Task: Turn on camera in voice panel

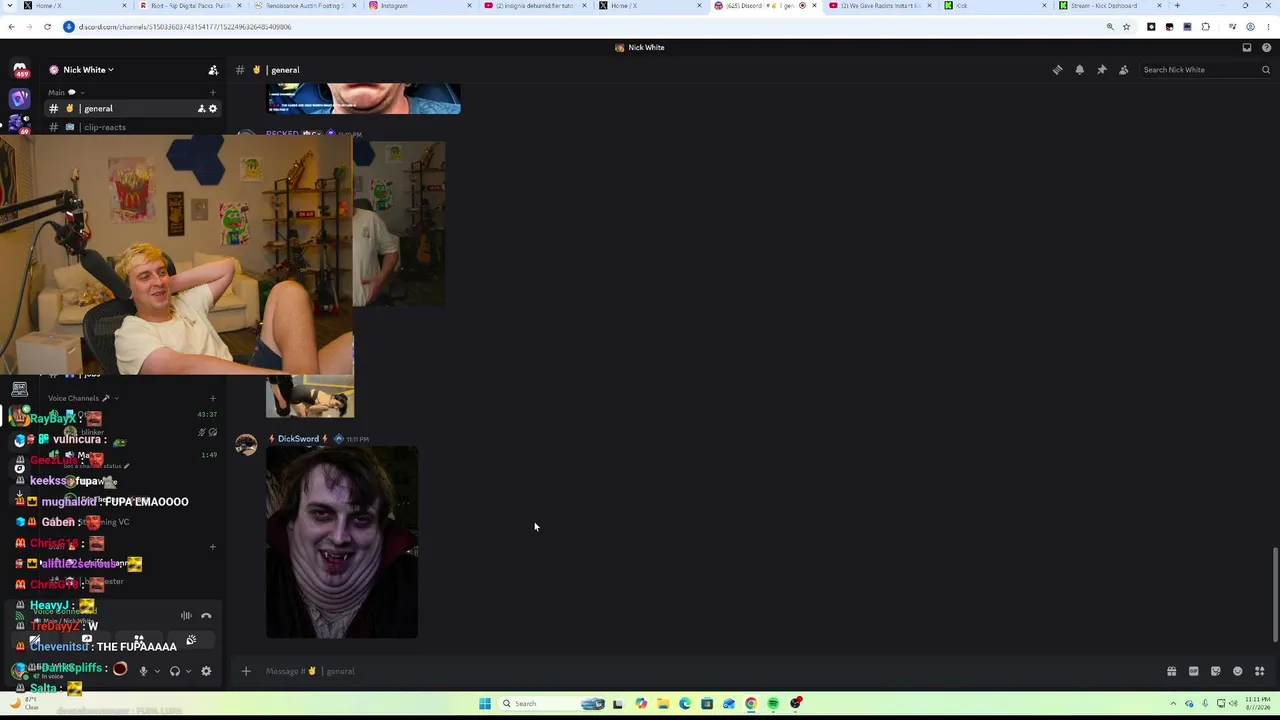Action: pos(35,640)
